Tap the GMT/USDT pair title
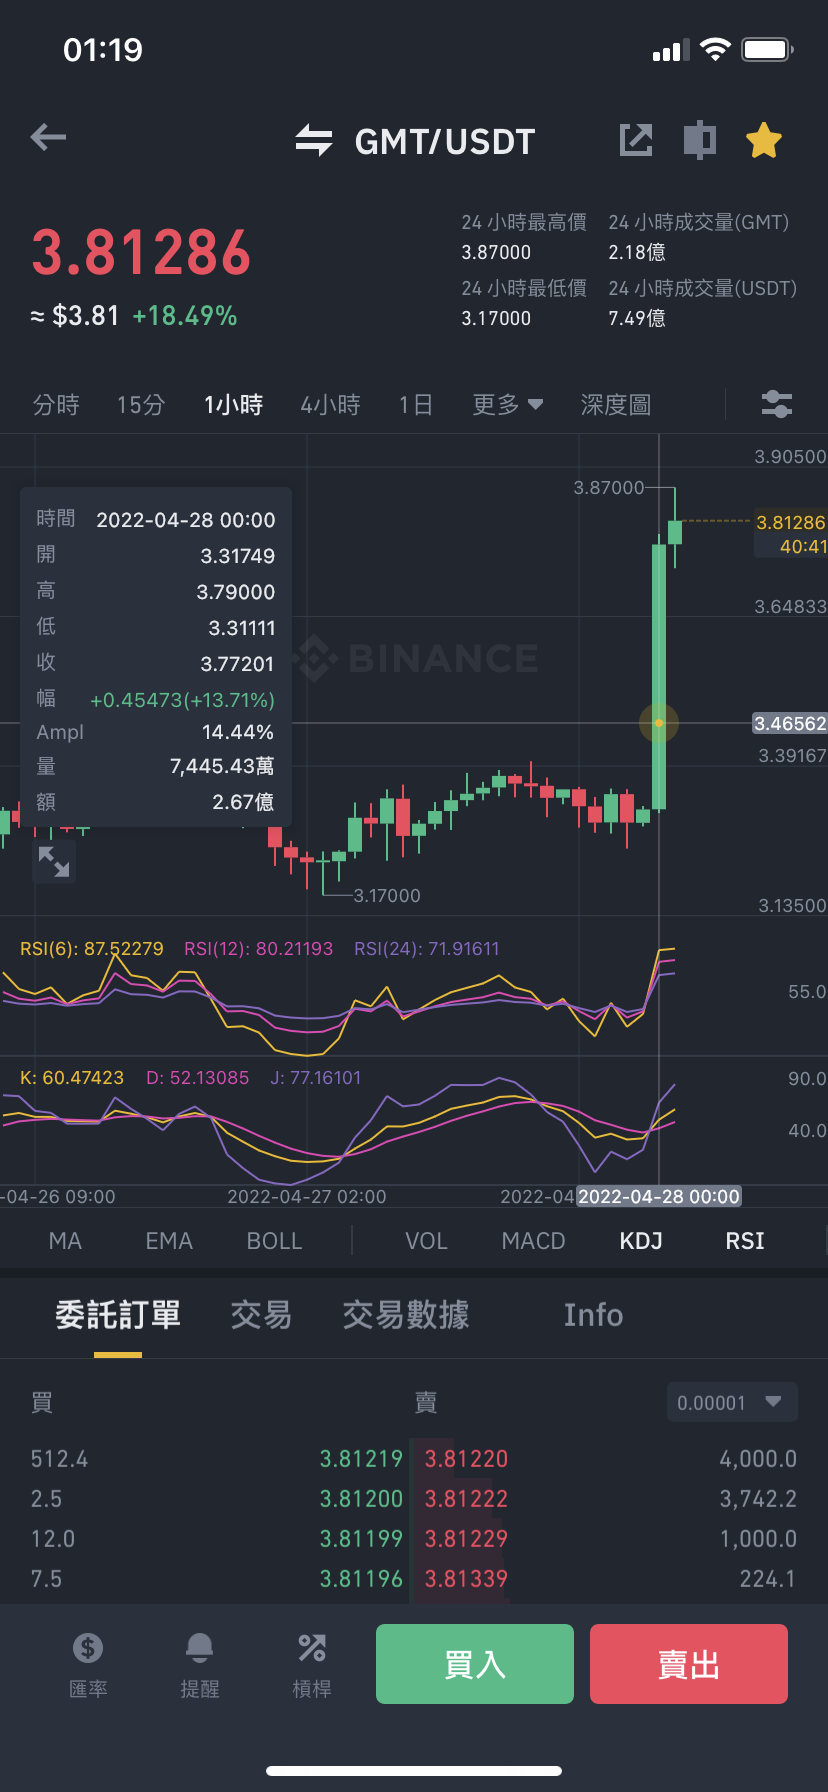This screenshot has width=828, height=1792. [x=445, y=142]
